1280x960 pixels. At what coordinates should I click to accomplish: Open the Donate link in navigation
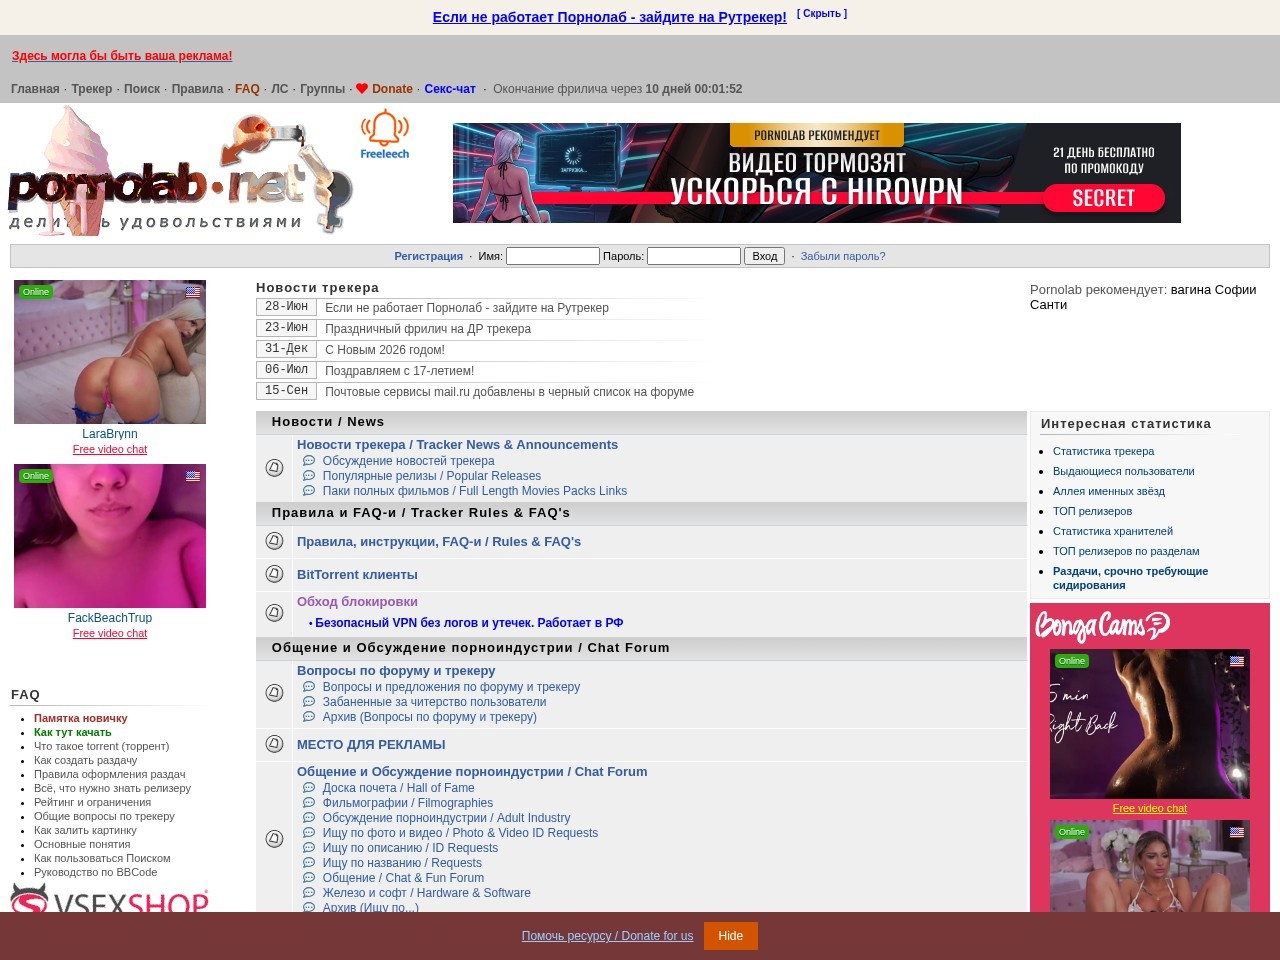[x=392, y=89]
